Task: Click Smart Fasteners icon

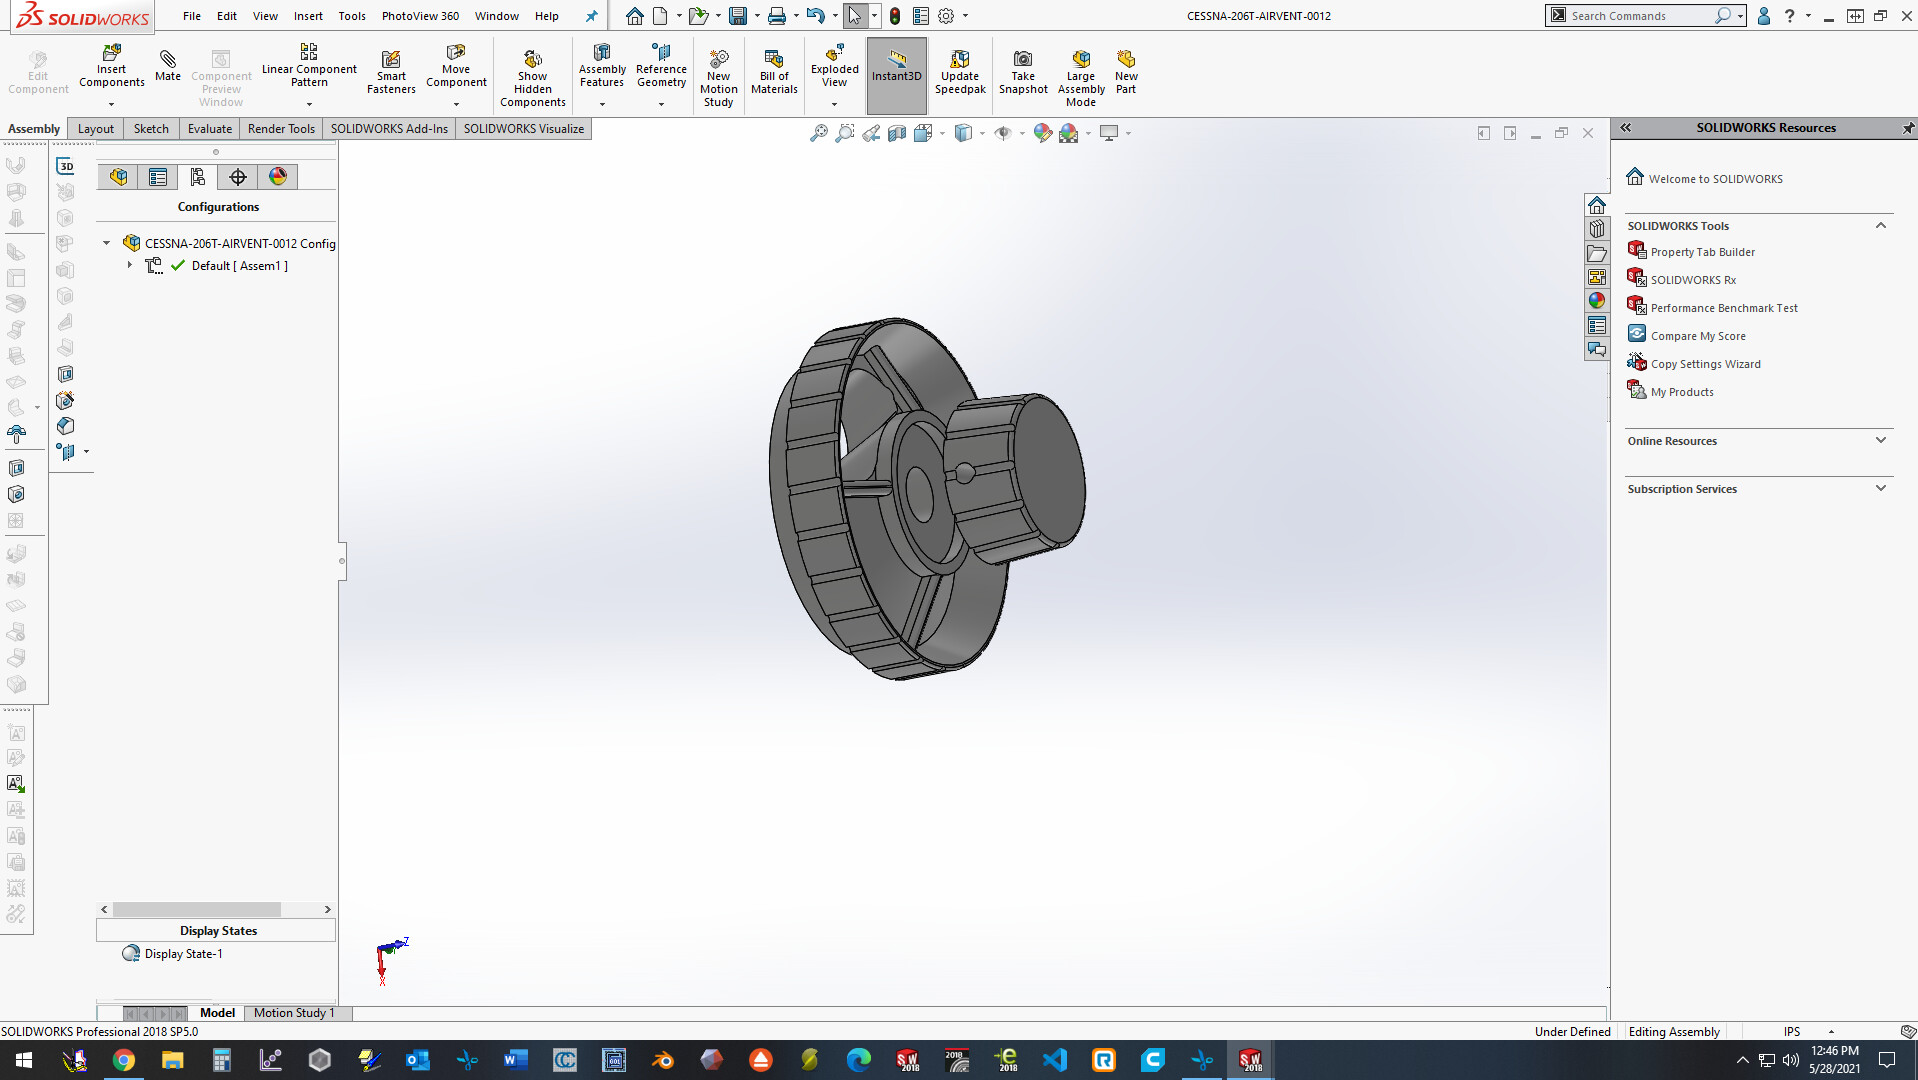Action: [x=391, y=72]
